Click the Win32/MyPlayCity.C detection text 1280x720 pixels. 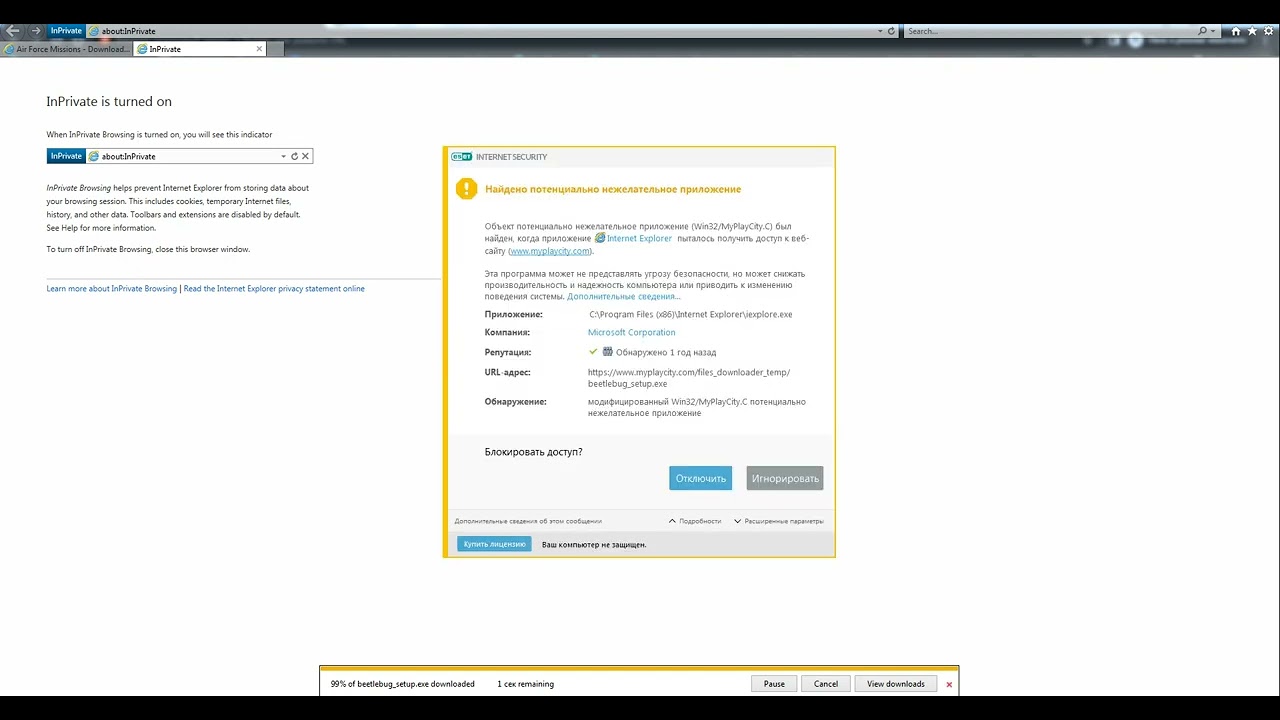pyautogui.click(x=697, y=407)
